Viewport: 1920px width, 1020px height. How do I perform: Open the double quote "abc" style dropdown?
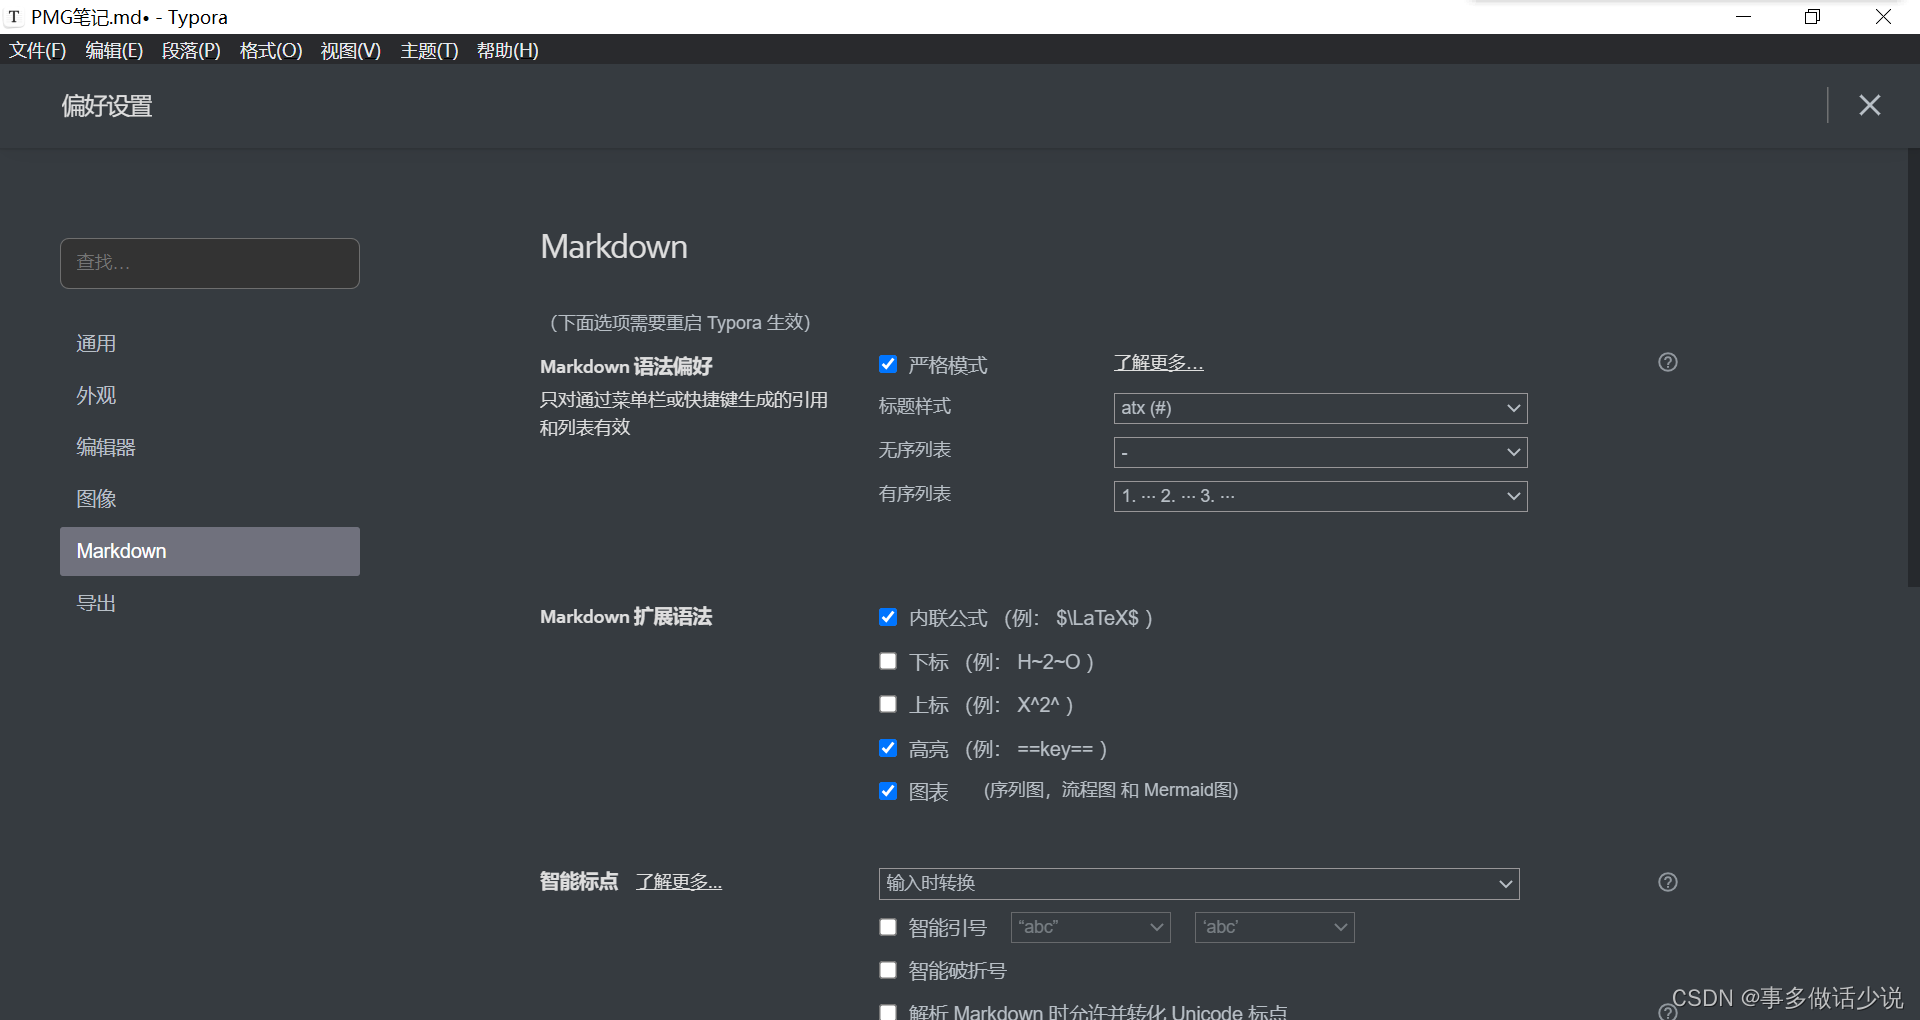click(x=1090, y=927)
